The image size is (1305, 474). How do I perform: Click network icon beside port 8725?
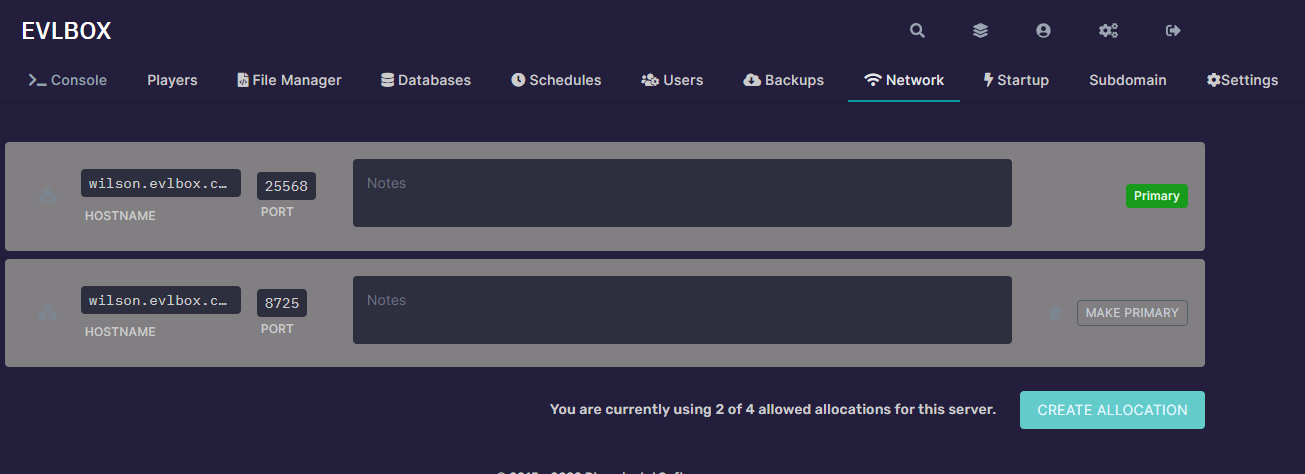[47, 313]
